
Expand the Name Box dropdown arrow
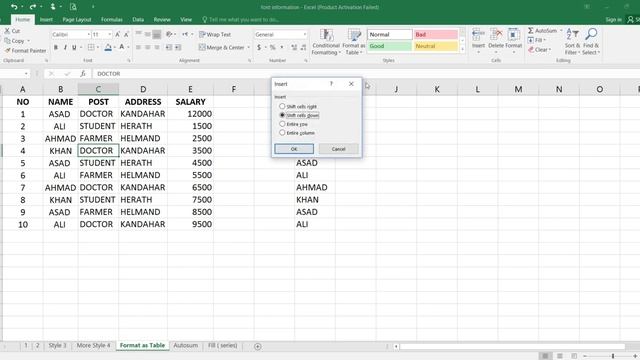coord(26,73)
